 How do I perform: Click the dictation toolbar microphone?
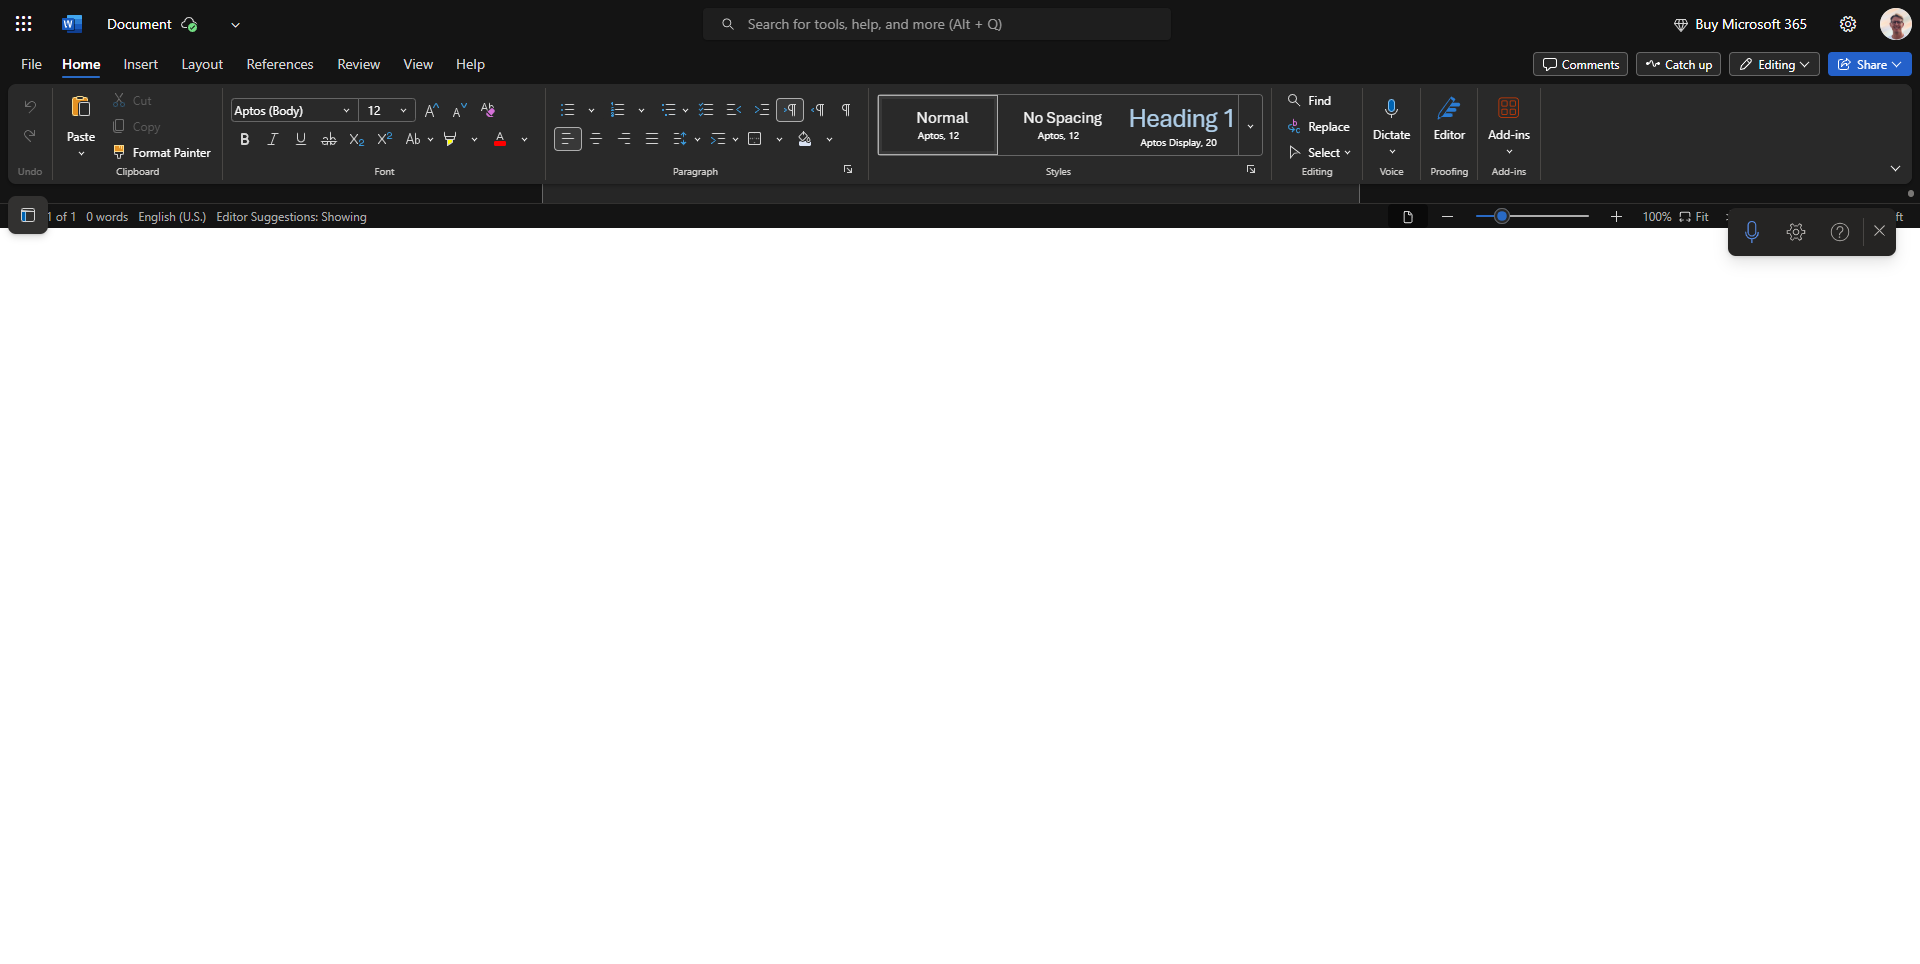[x=1751, y=232]
